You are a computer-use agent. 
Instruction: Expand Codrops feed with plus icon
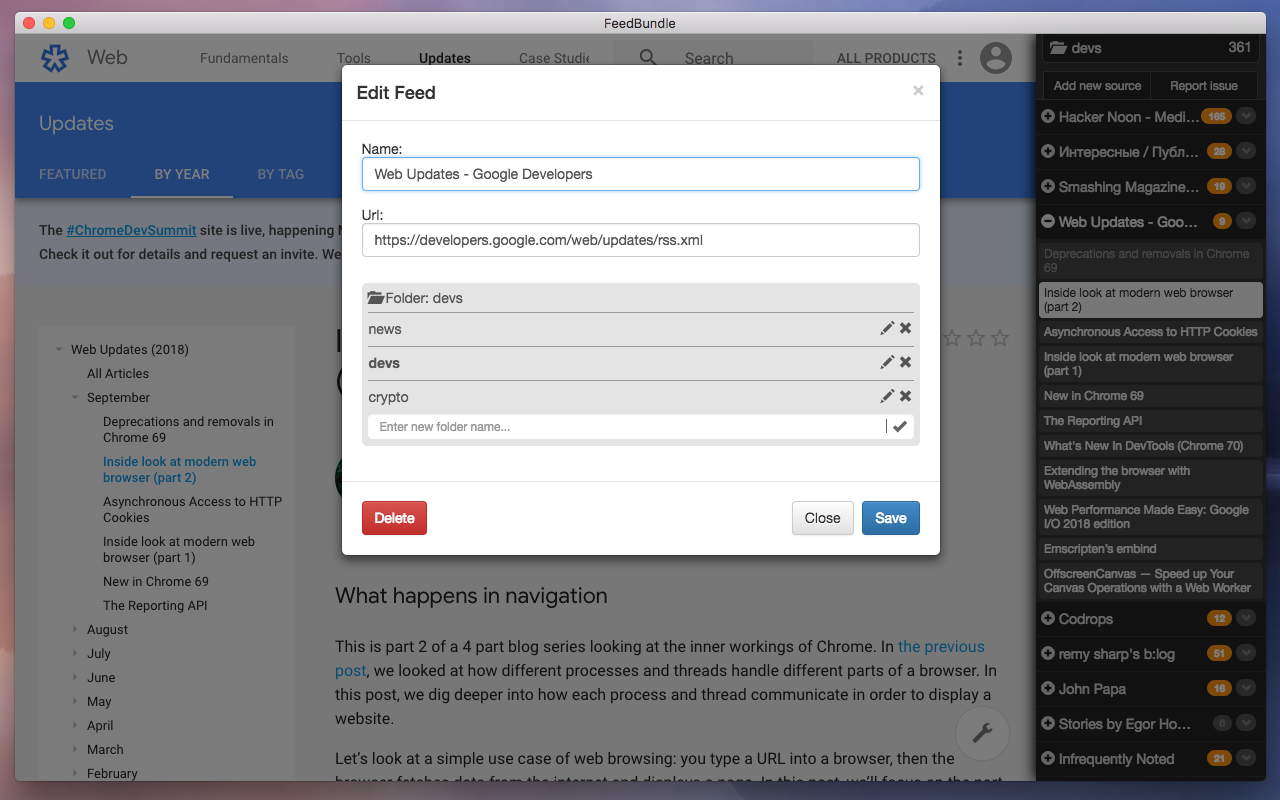1048,619
